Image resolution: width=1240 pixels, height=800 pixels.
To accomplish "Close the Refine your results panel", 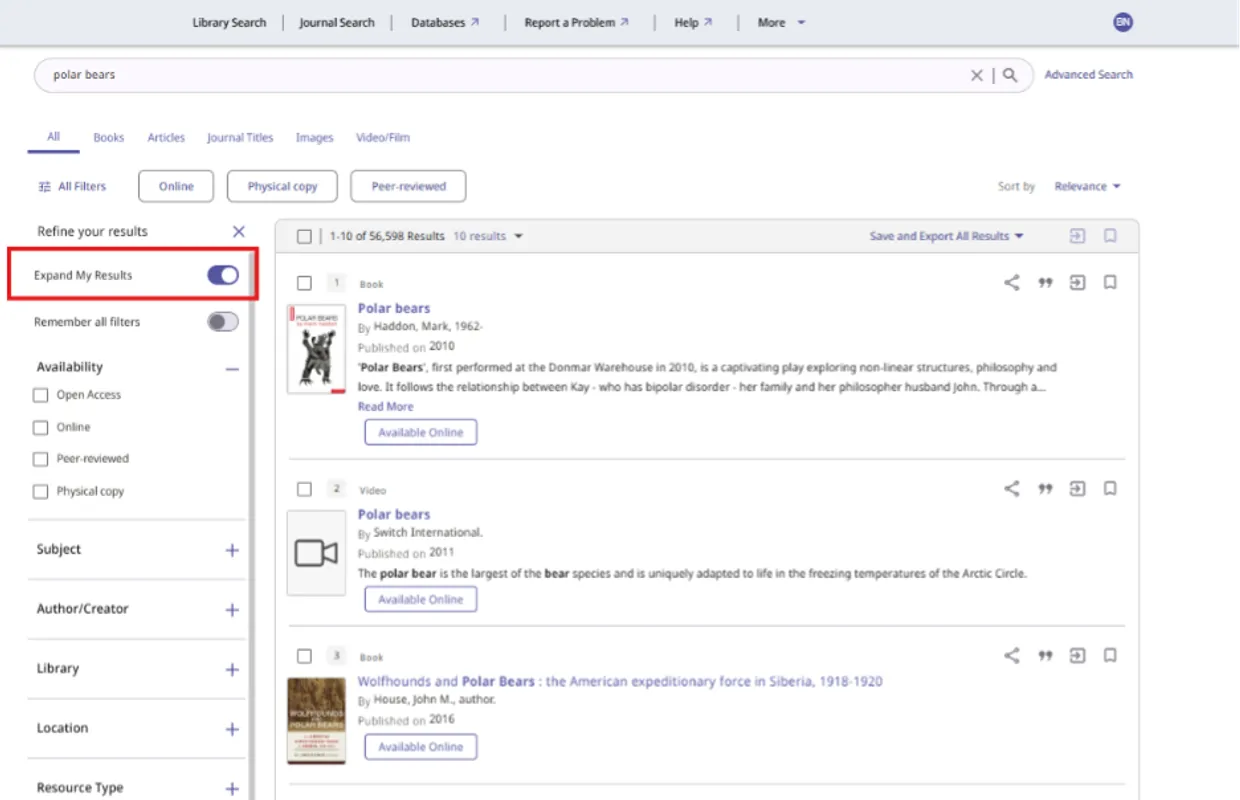I will coord(238,231).
